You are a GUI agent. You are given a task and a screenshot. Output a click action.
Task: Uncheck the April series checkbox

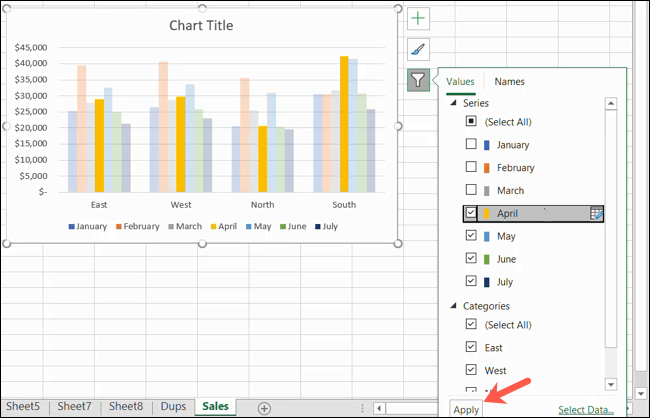tap(471, 213)
